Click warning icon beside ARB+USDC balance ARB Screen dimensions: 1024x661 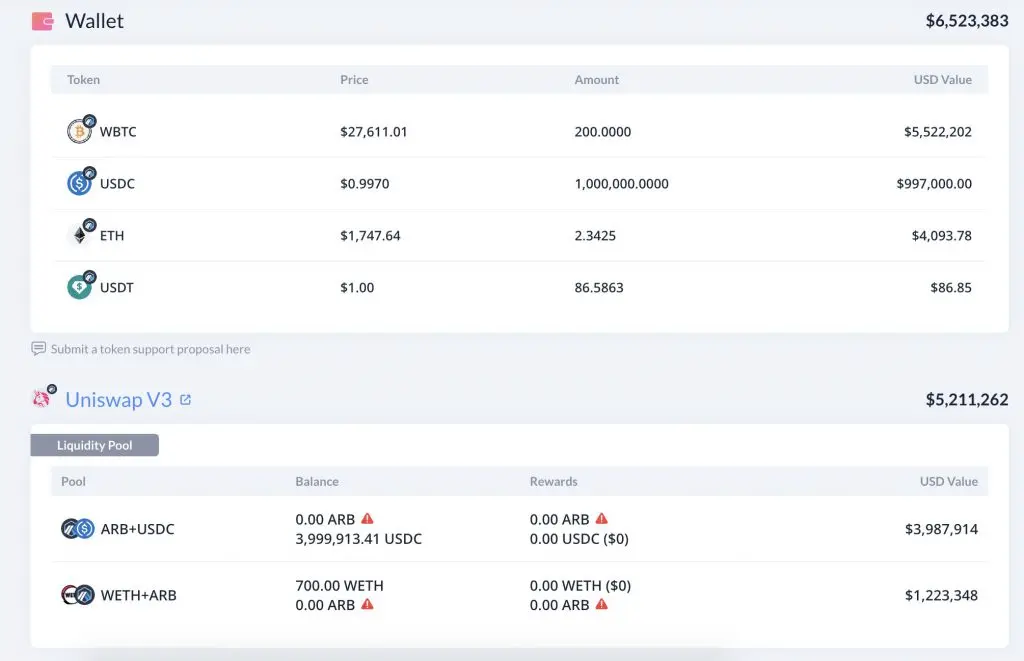pos(368,519)
